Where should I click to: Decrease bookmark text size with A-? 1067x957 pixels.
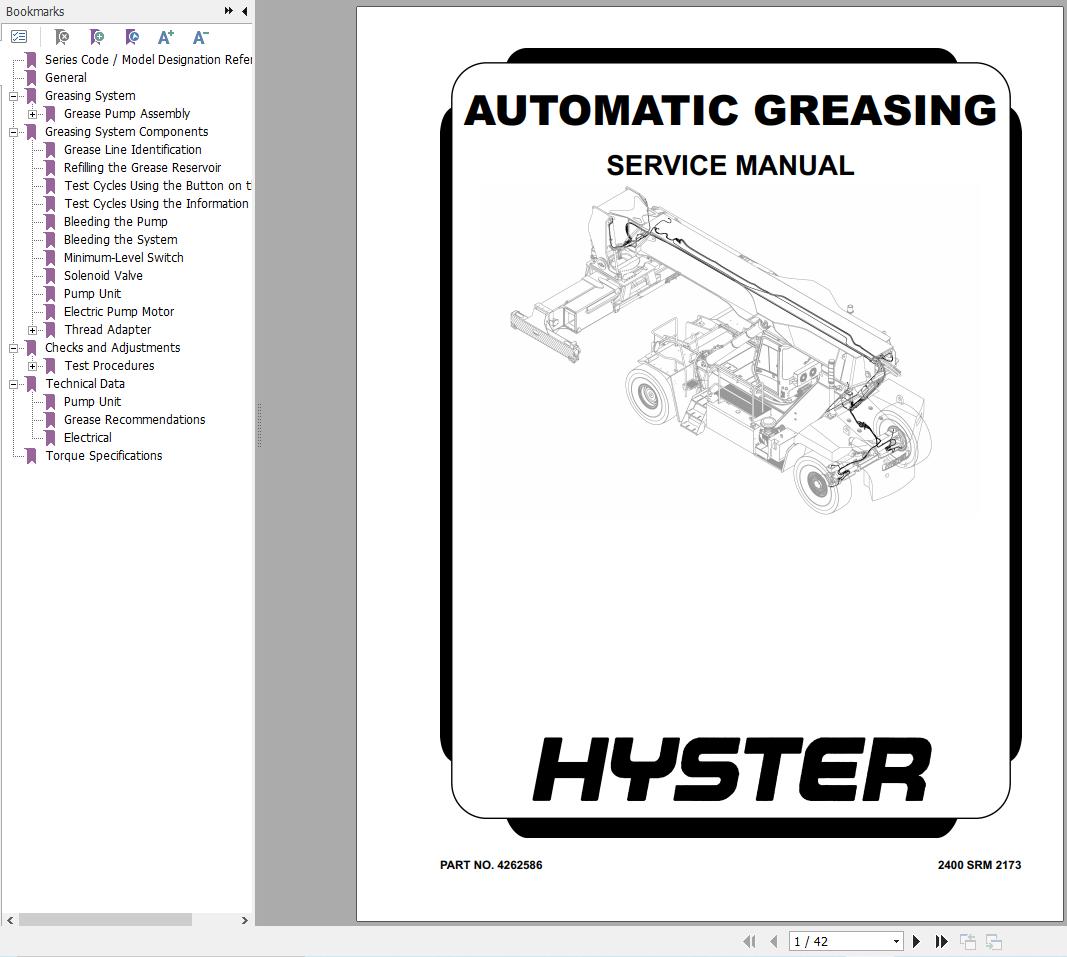point(200,37)
